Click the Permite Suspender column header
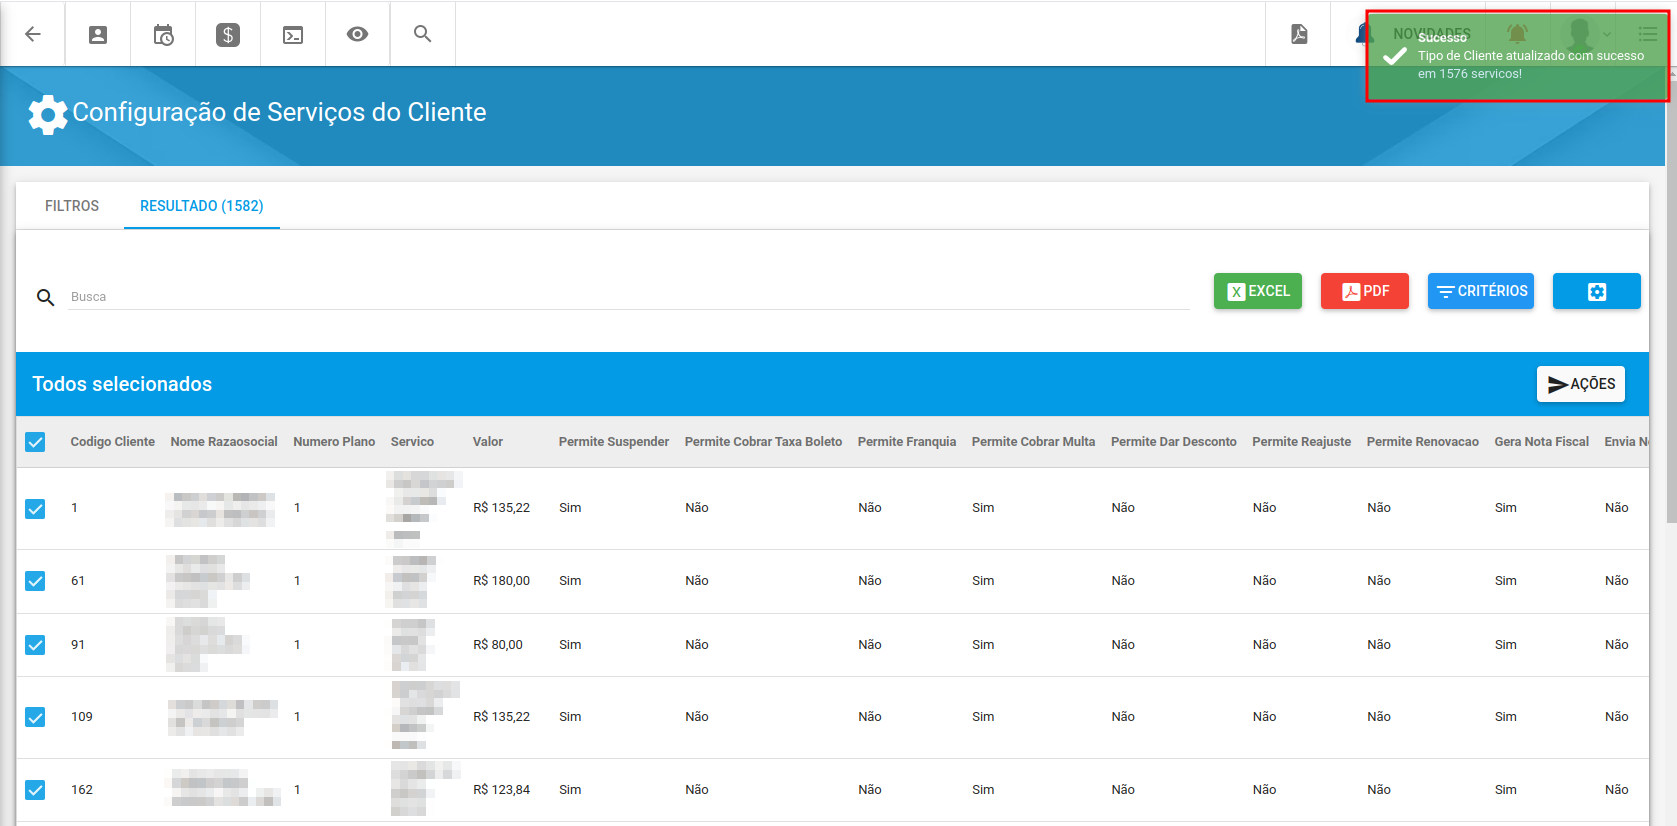 click(614, 442)
